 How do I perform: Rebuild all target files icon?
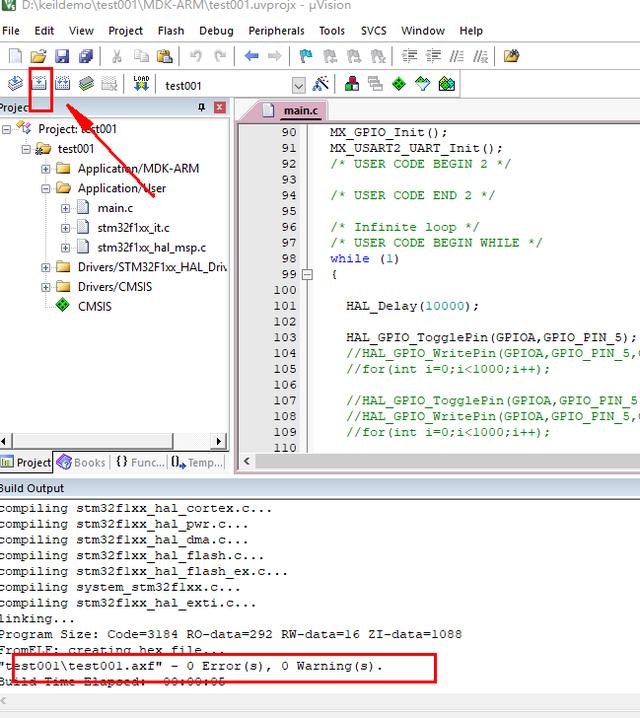pos(62,84)
